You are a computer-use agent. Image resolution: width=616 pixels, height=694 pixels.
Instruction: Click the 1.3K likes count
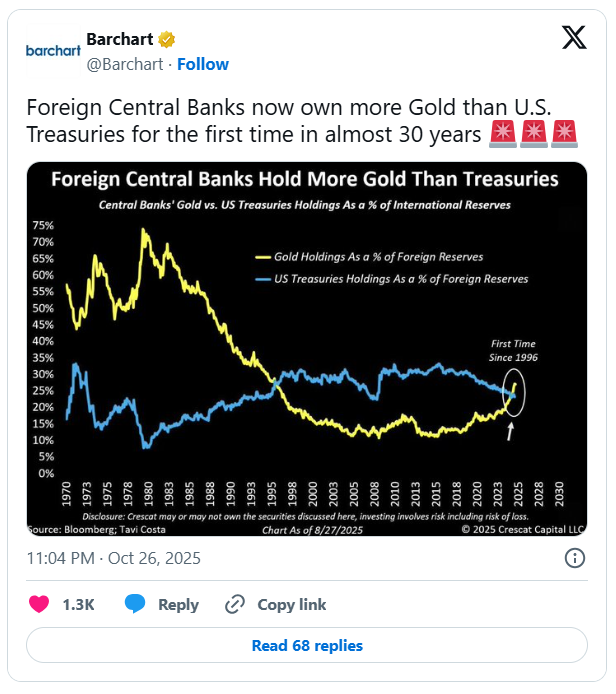78,604
